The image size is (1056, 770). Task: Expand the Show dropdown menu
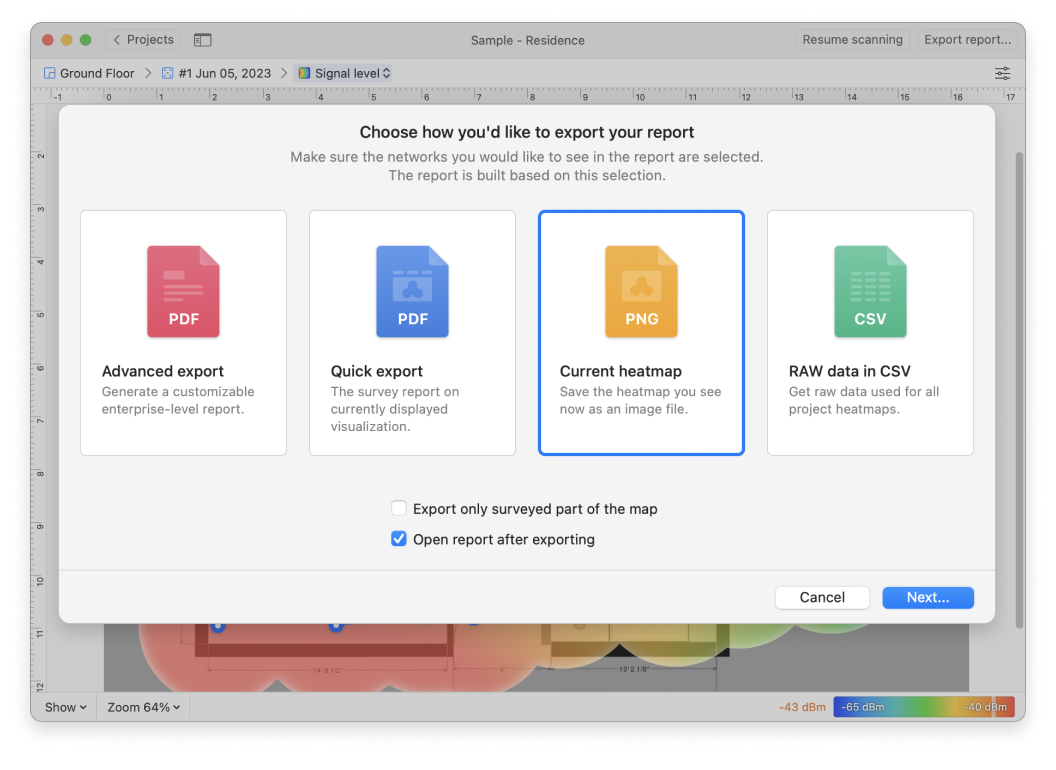[66, 707]
